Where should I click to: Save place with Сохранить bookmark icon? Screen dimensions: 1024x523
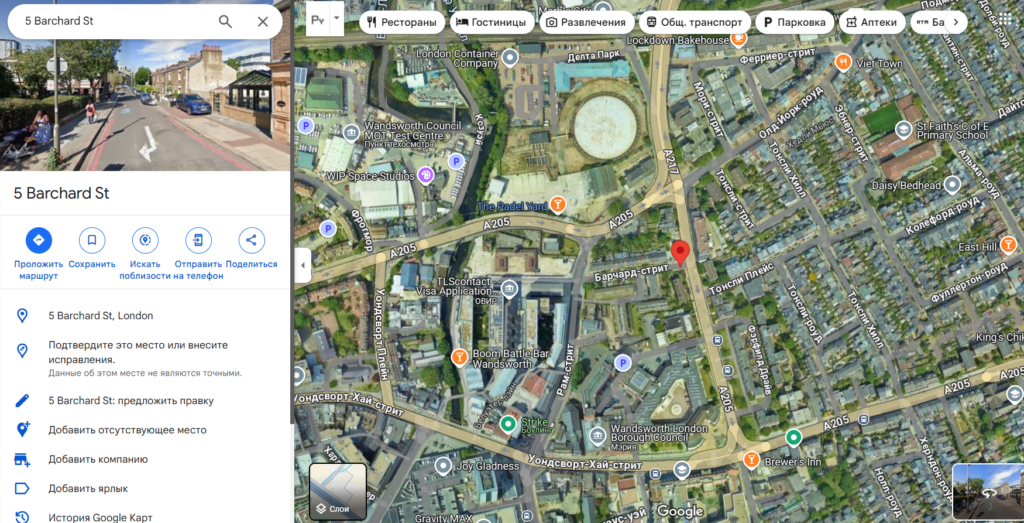(x=92, y=240)
